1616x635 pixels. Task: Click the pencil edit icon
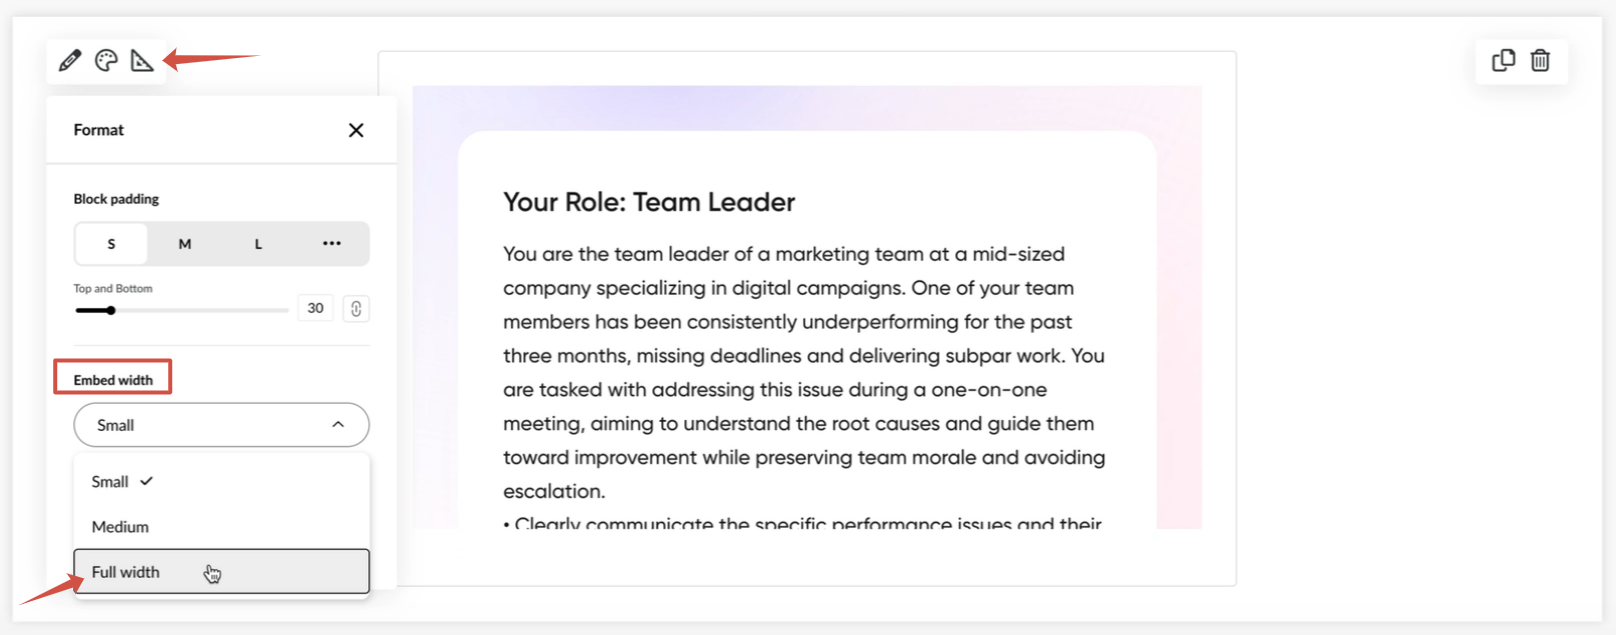click(69, 61)
